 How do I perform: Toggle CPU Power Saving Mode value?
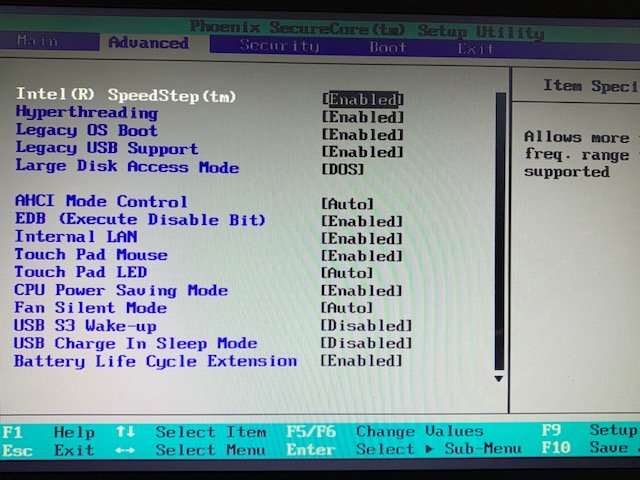point(362,291)
